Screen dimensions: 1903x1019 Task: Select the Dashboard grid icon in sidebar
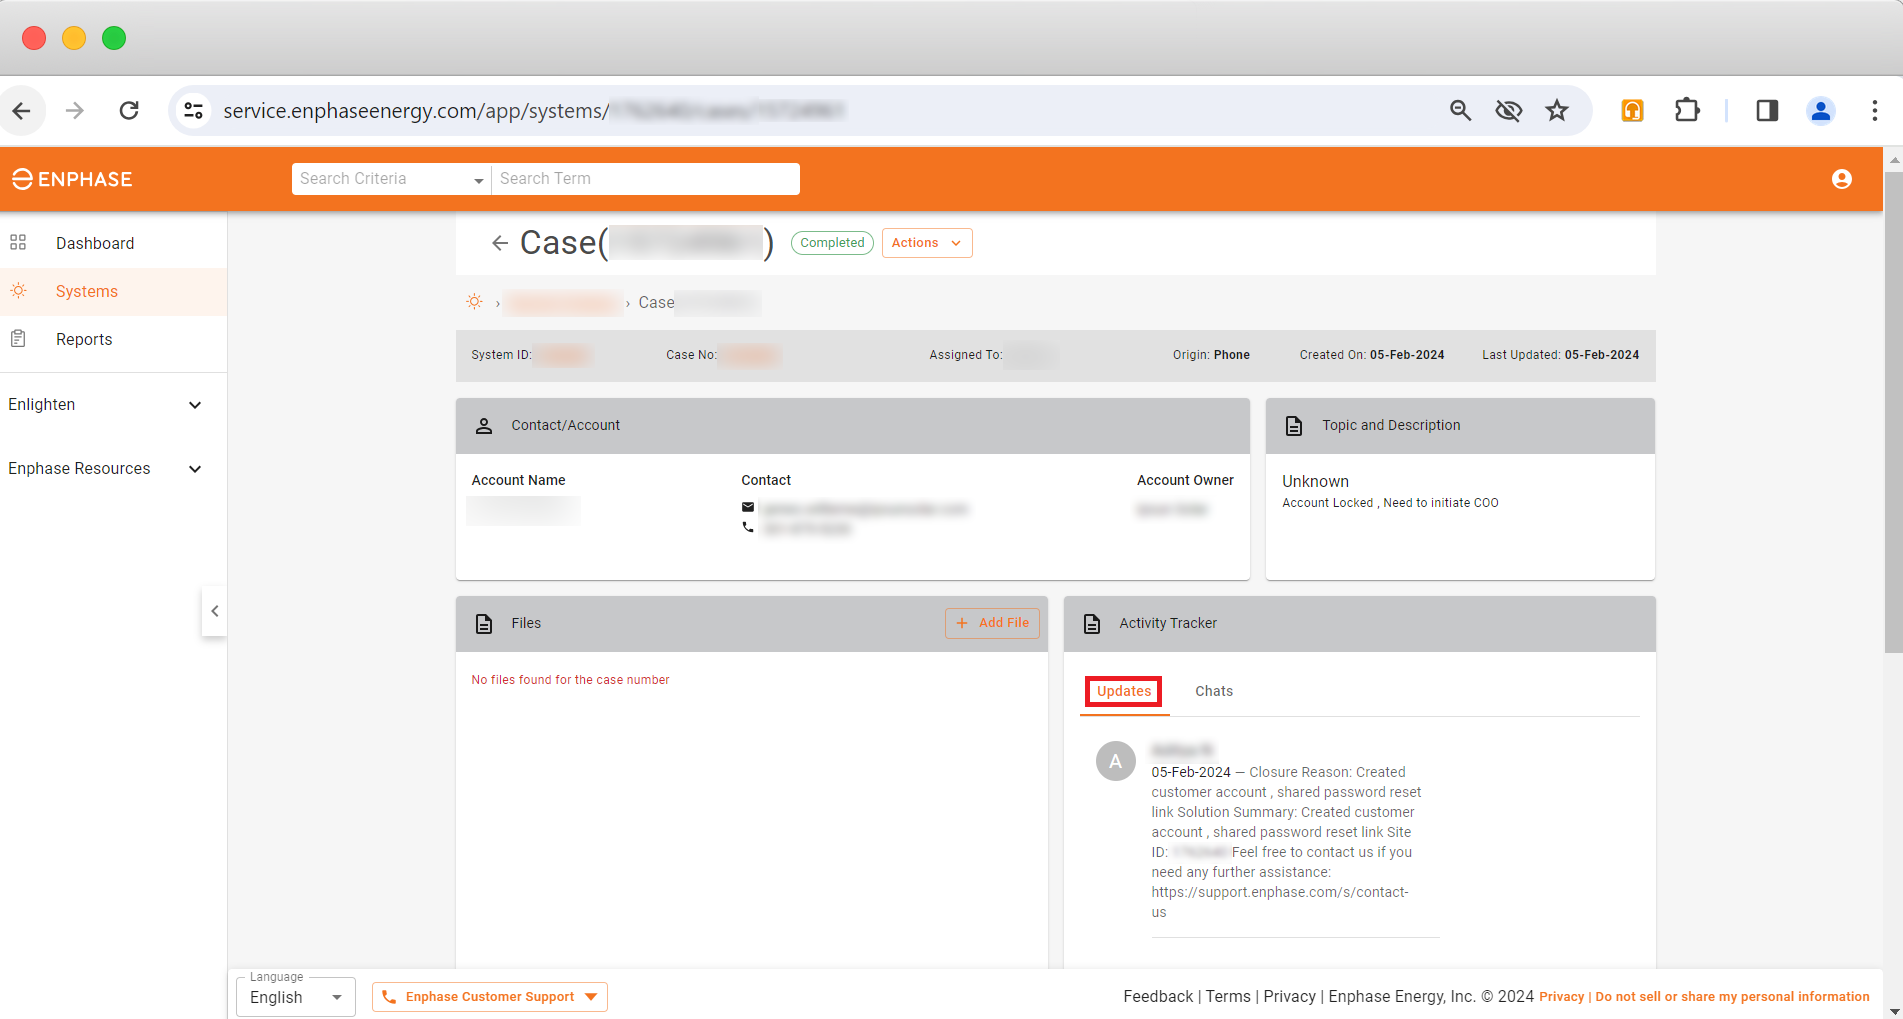pos(19,242)
